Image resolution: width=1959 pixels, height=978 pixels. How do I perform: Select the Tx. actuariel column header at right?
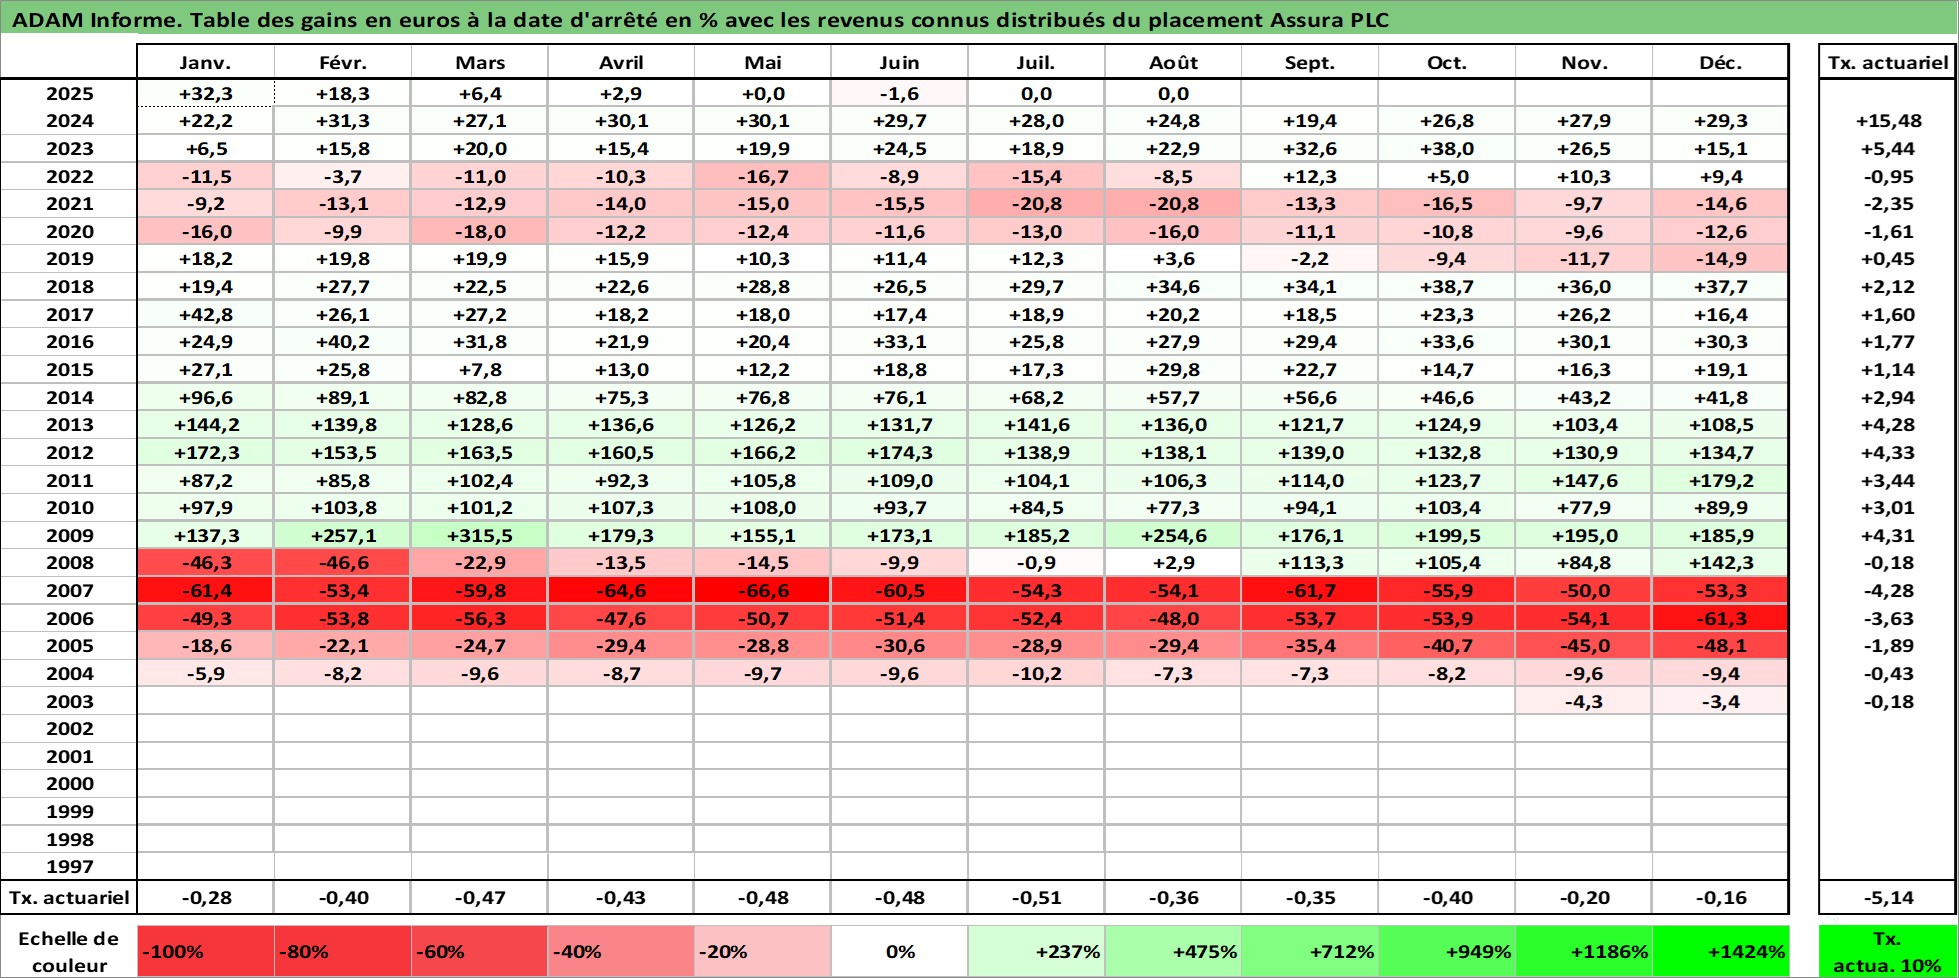point(1888,62)
